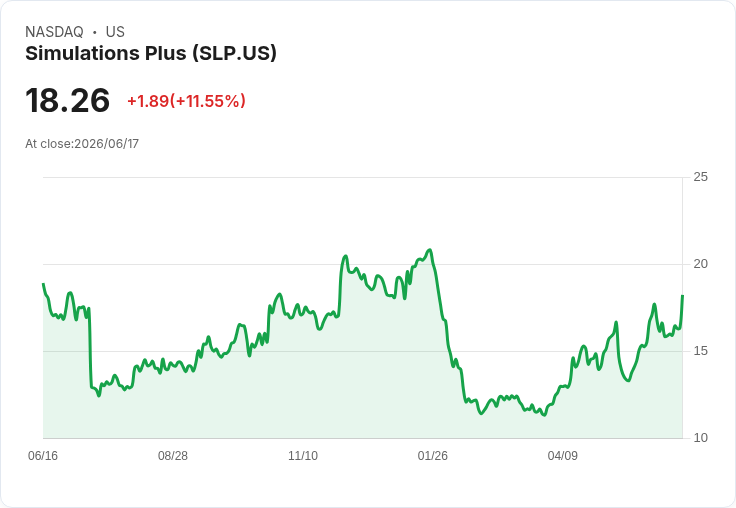736x508 pixels.
Task: Click the 08/28 date label on the x-axis
Action: pos(173,456)
